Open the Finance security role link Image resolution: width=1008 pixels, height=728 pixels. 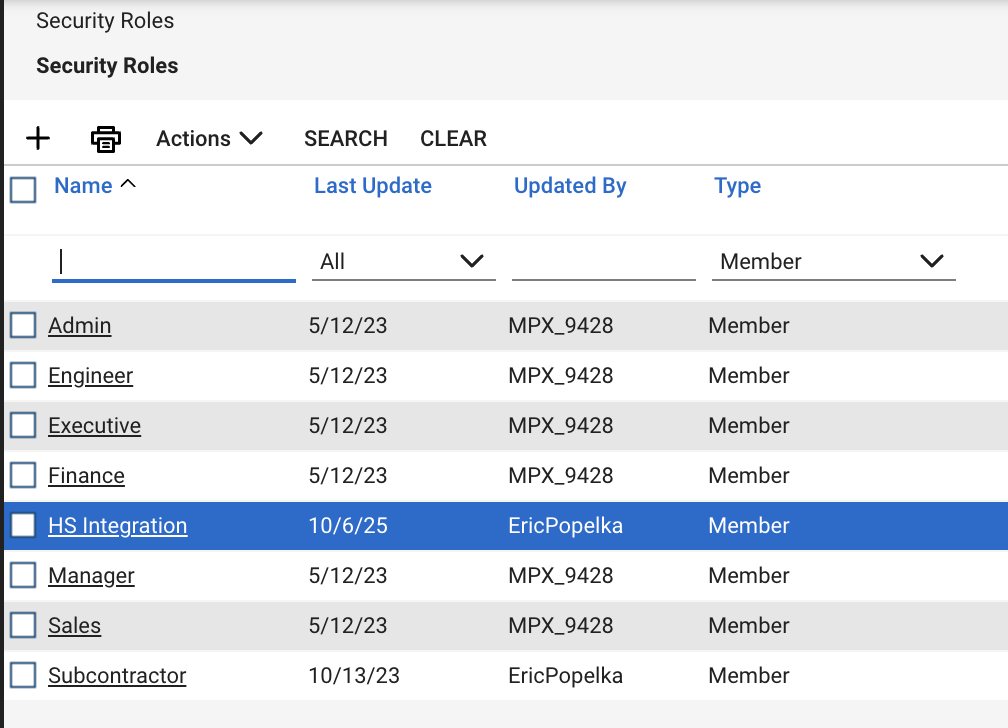tap(86, 475)
